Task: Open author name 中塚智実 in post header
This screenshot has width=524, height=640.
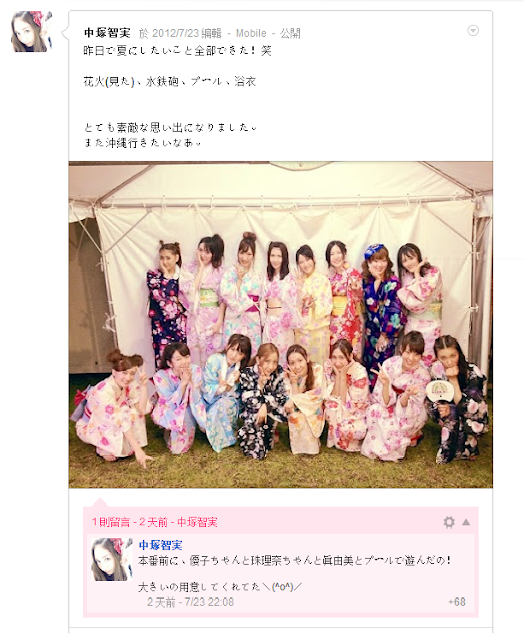Action: click(107, 33)
